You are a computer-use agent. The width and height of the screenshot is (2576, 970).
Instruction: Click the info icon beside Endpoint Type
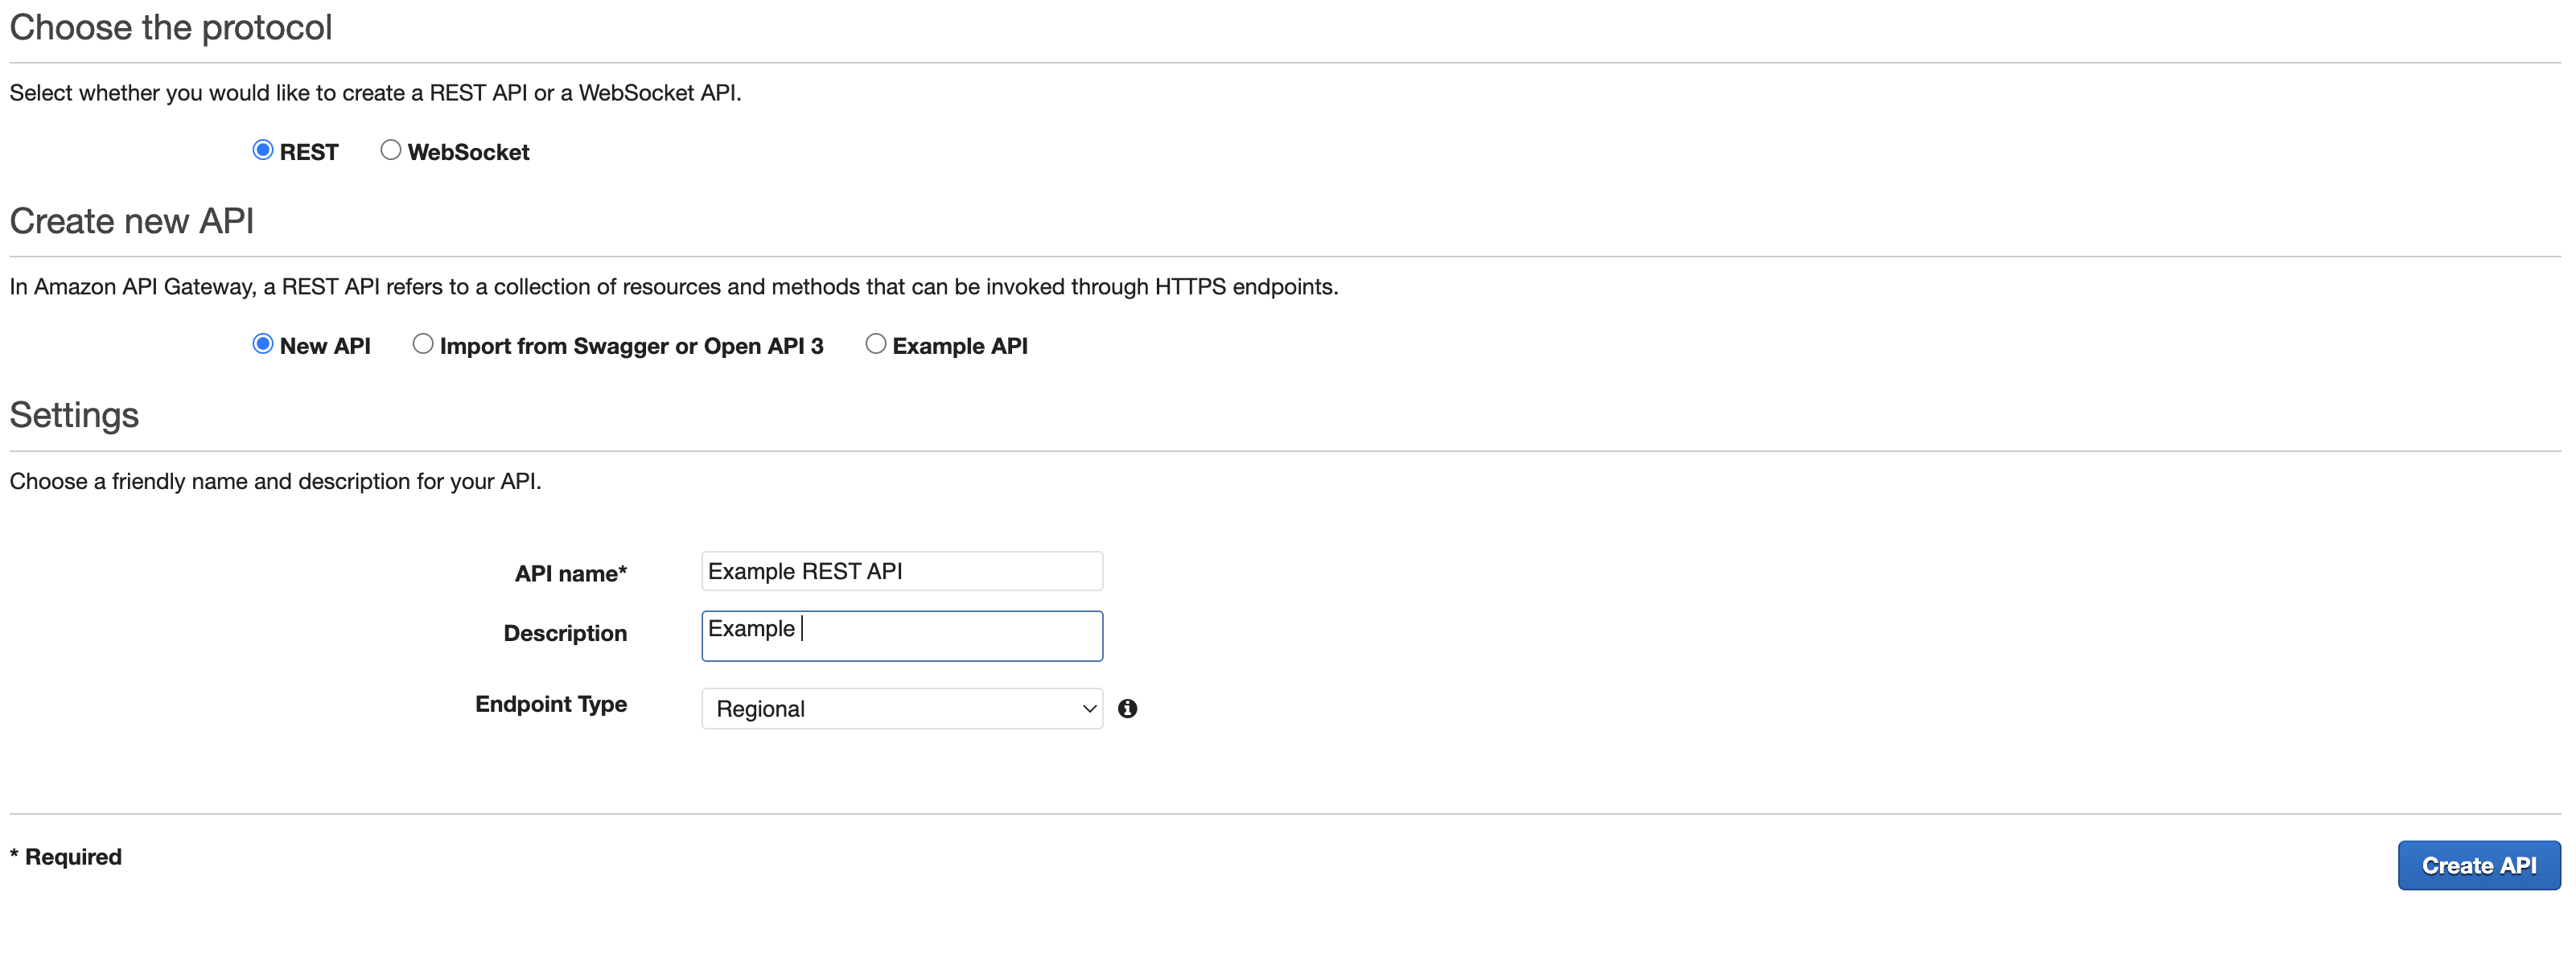coord(1127,708)
